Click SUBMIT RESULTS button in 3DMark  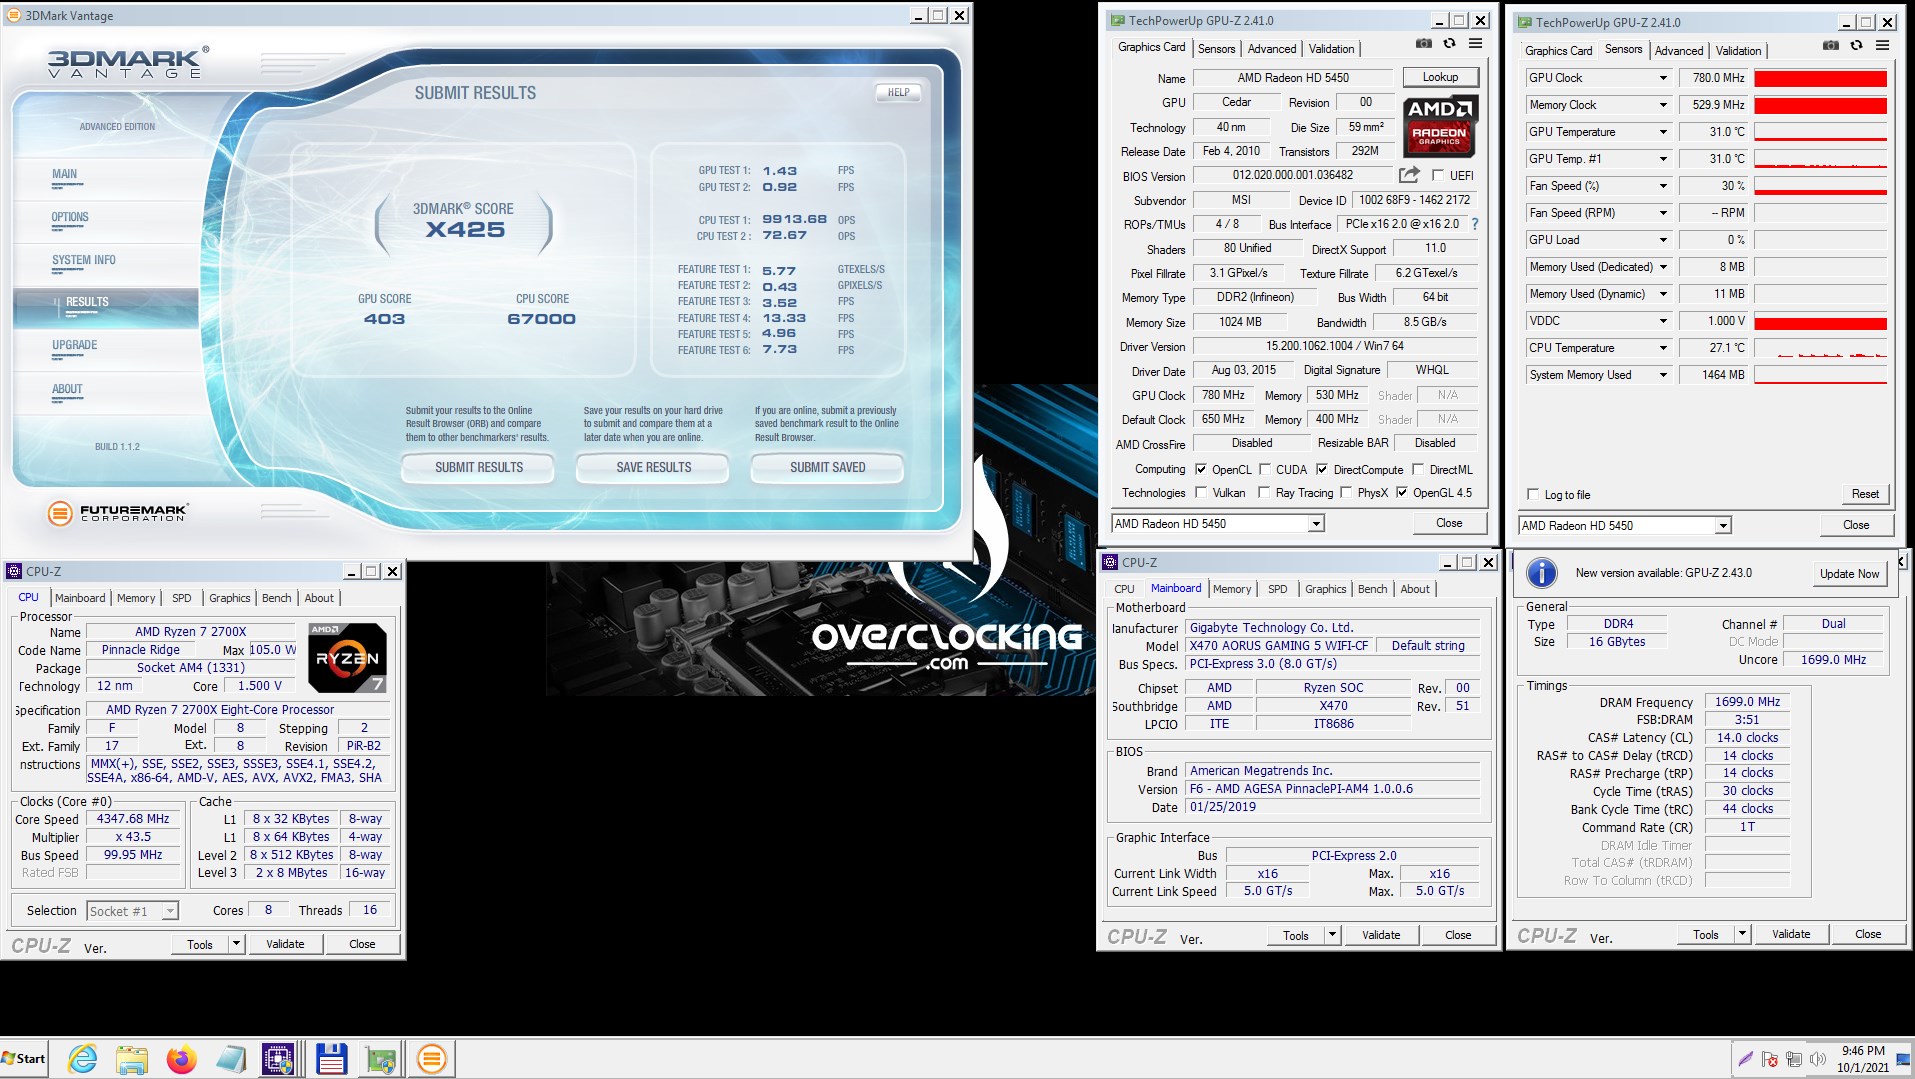(478, 467)
